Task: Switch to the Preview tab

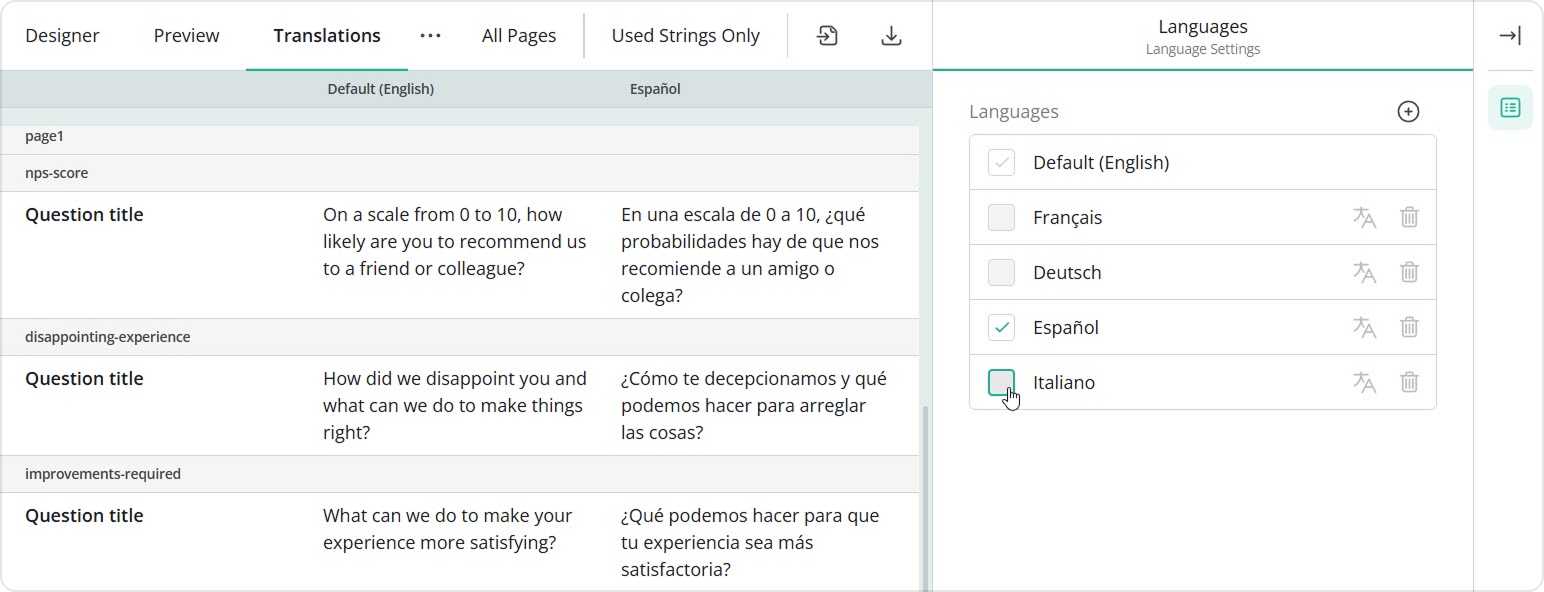Action: point(186,35)
